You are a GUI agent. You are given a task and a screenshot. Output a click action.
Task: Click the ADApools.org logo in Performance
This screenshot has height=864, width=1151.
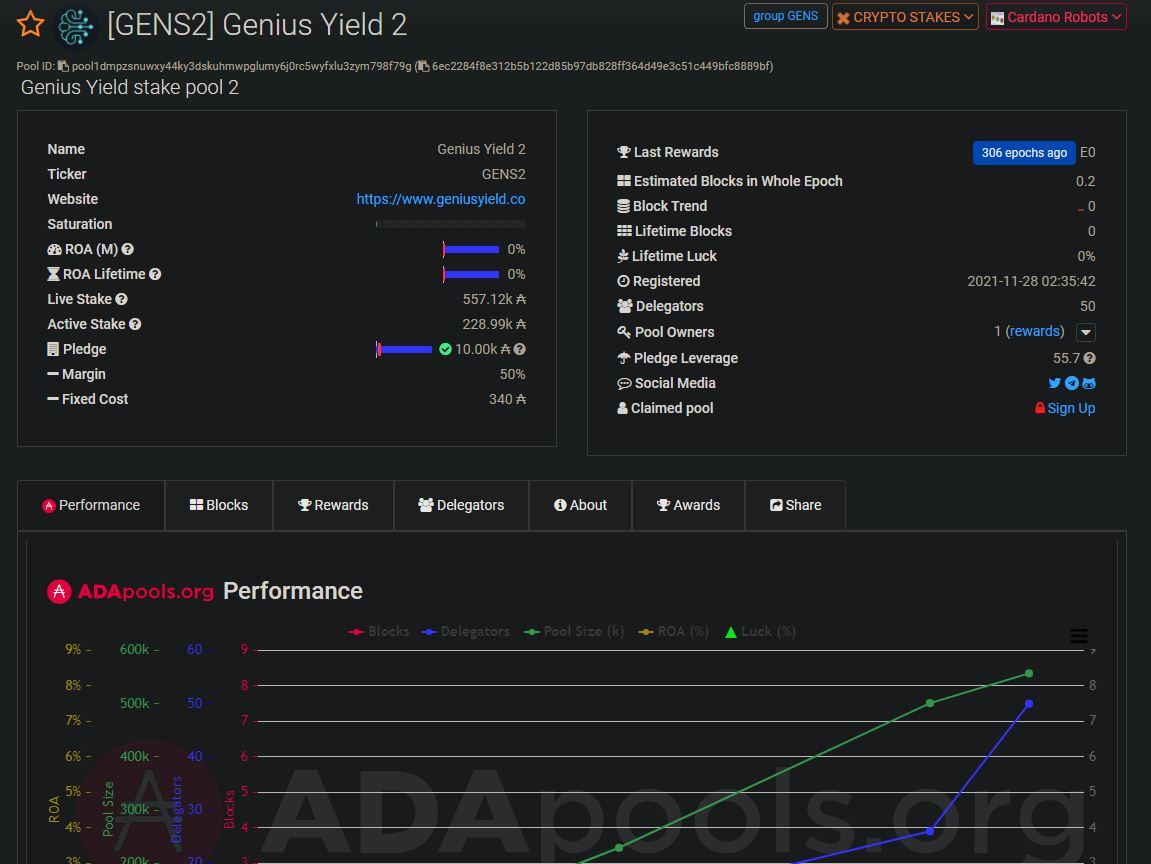(130, 591)
